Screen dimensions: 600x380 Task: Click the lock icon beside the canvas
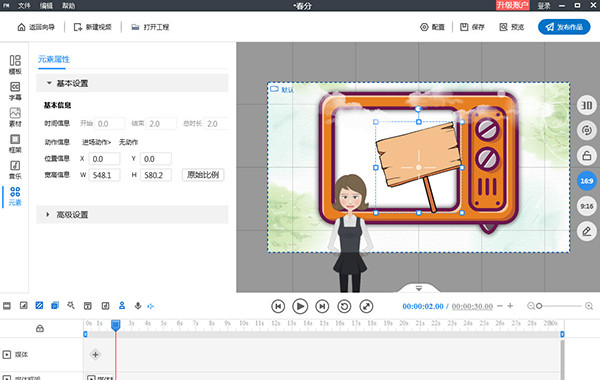[x=587, y=156]
